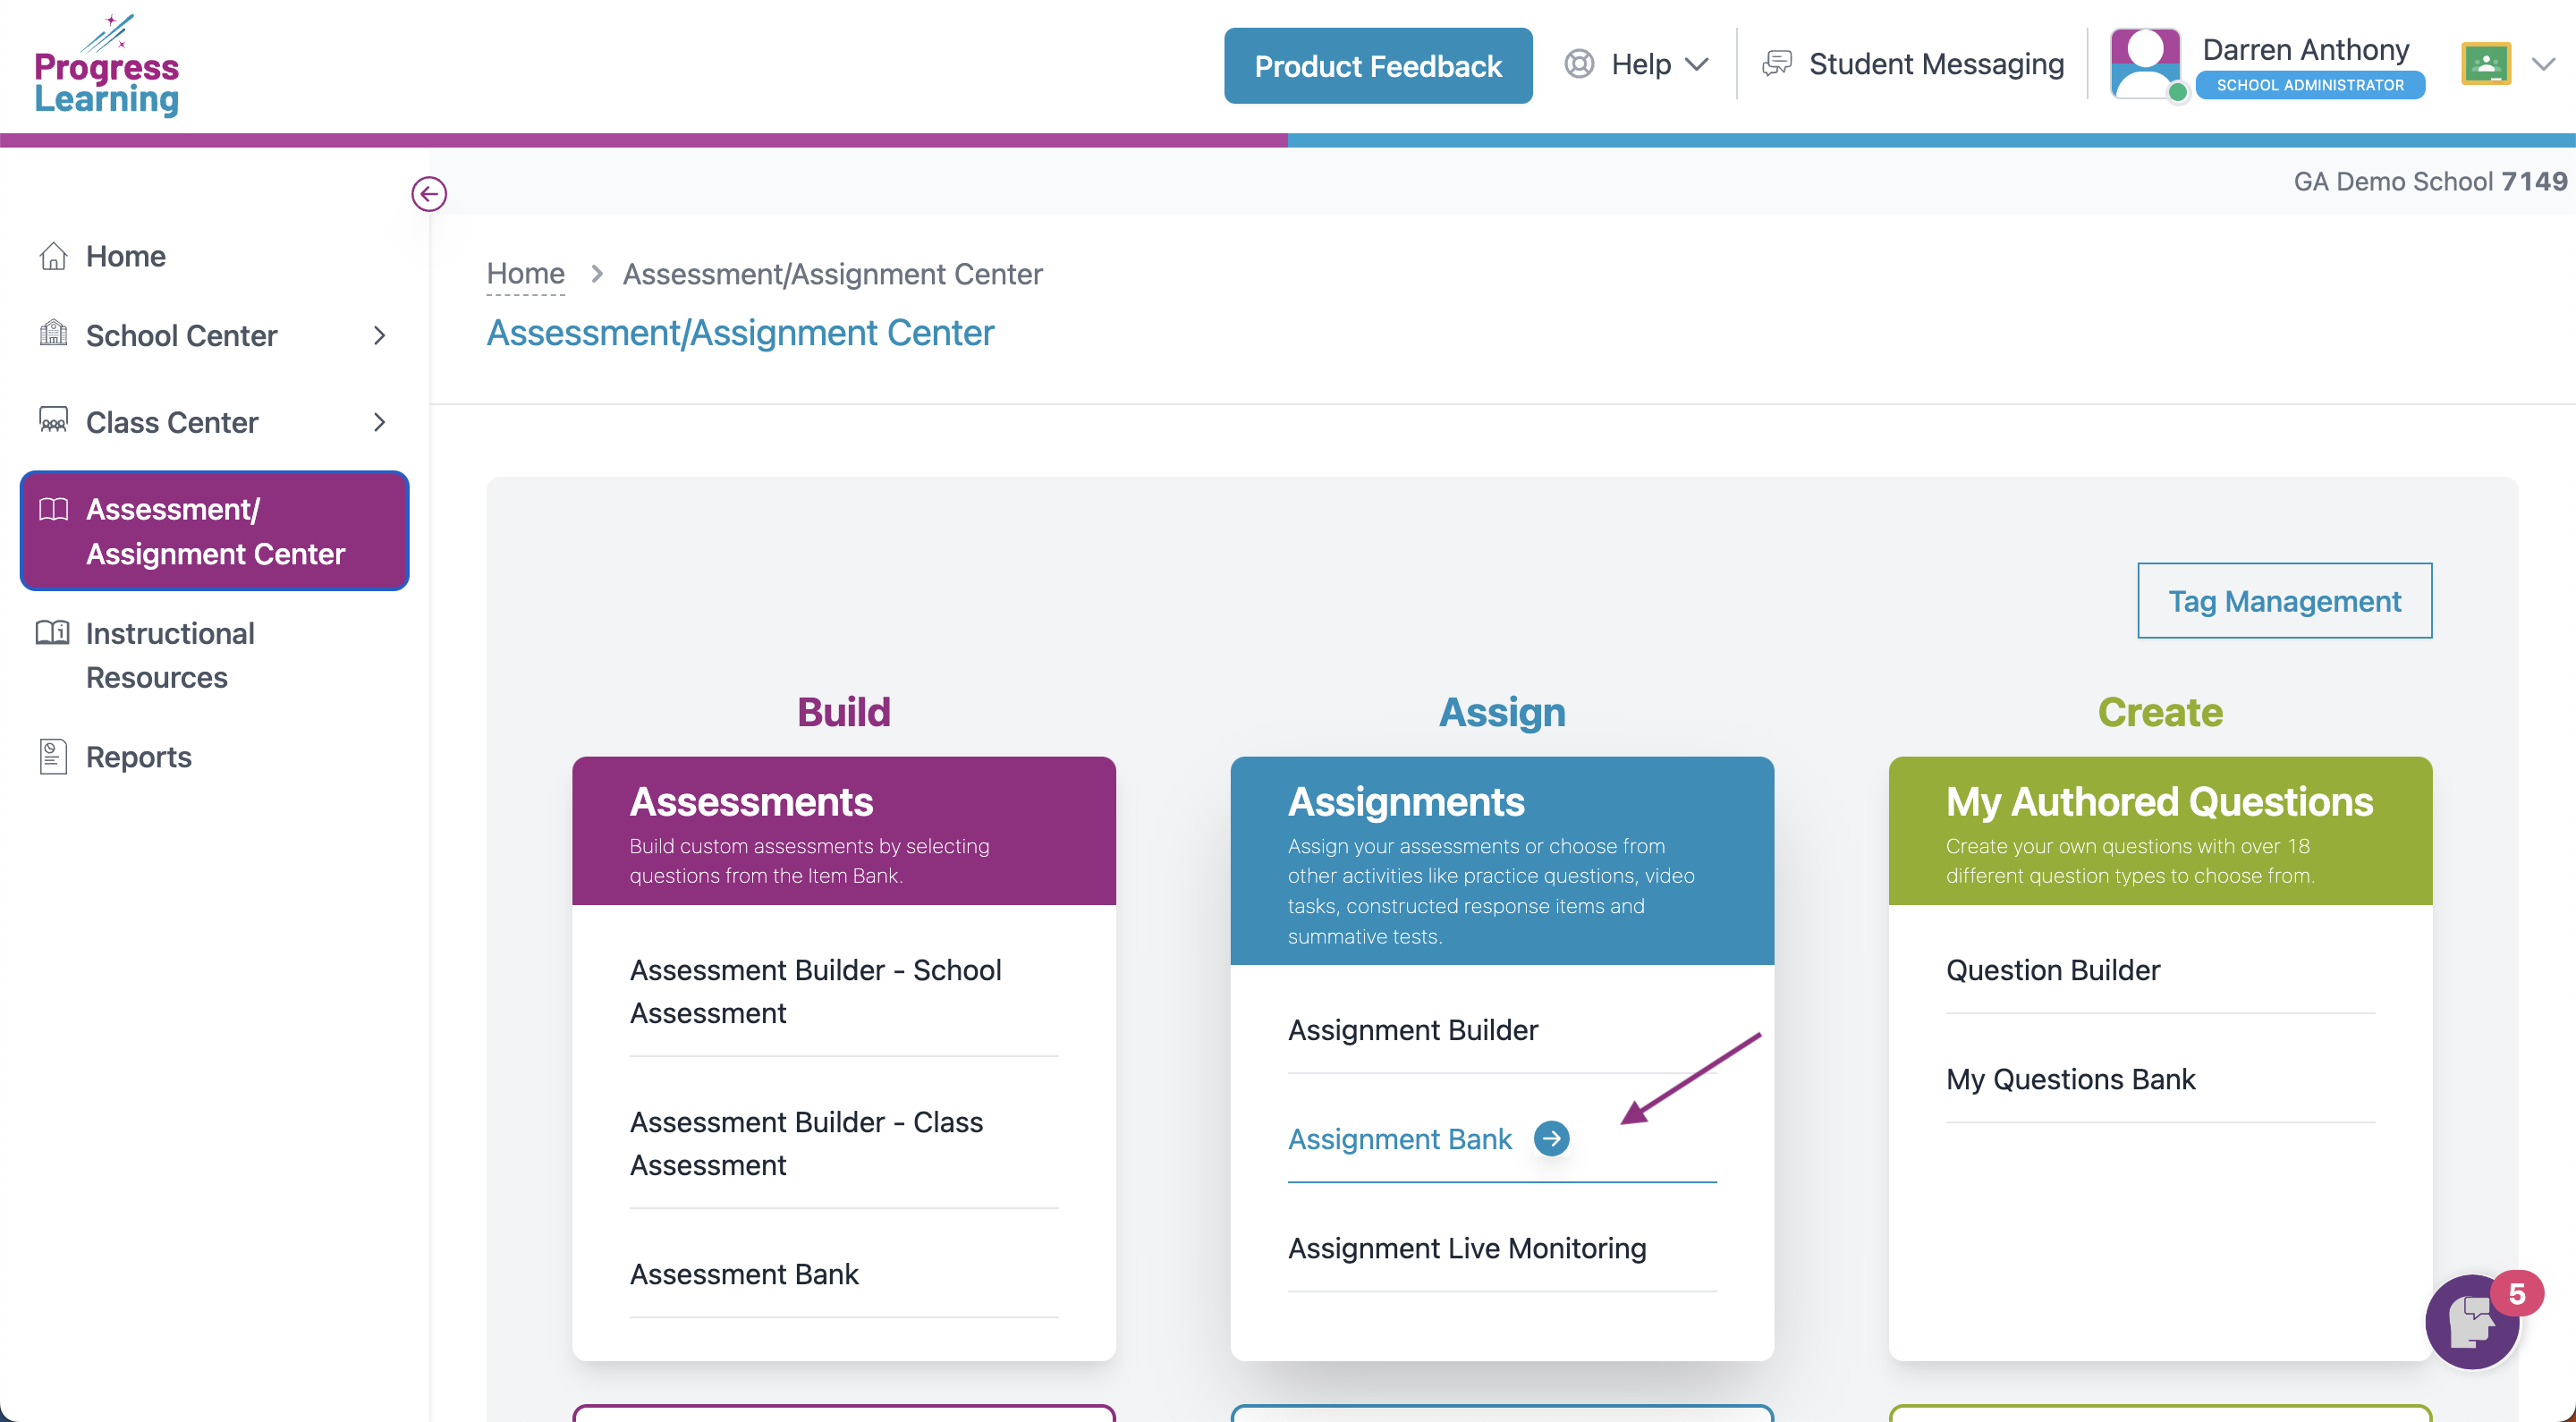
Task: Click Darren Anthony's profile avatar
Action: click(2145, 64)
